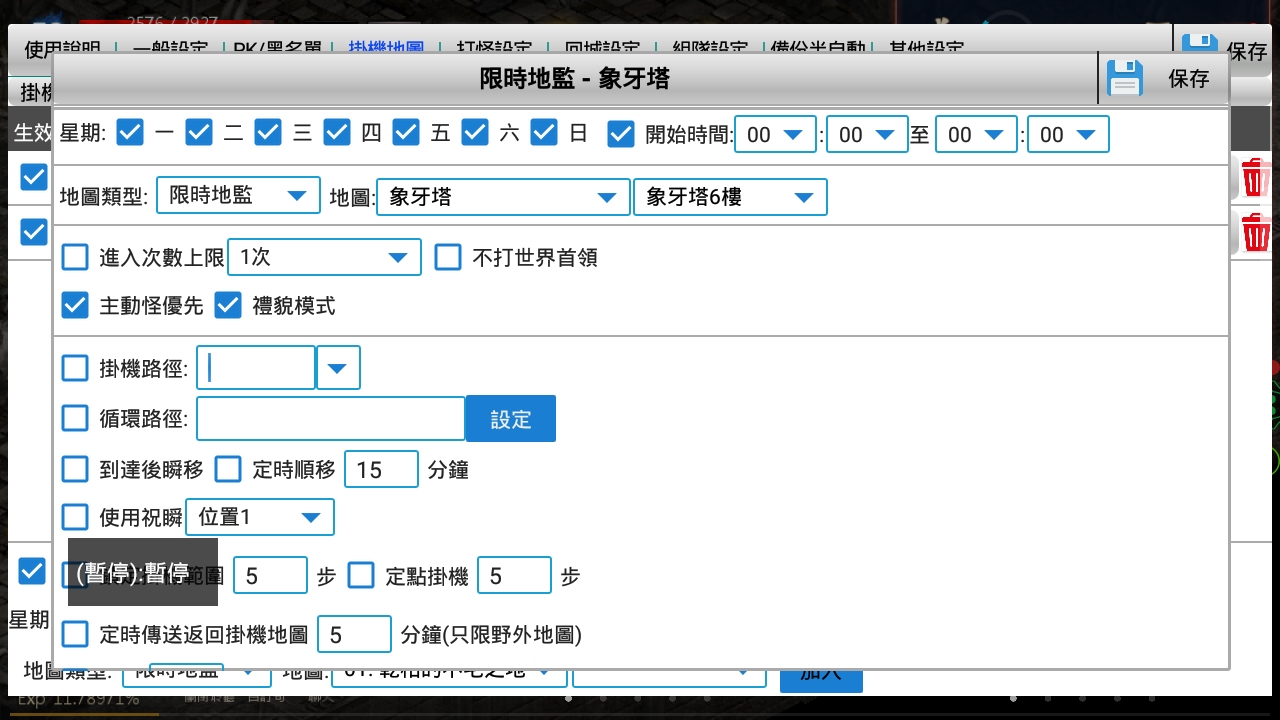The image size is (1280, 720).
Task: Enable 掛機路徑 checkbox
Action: coord(76,368)
